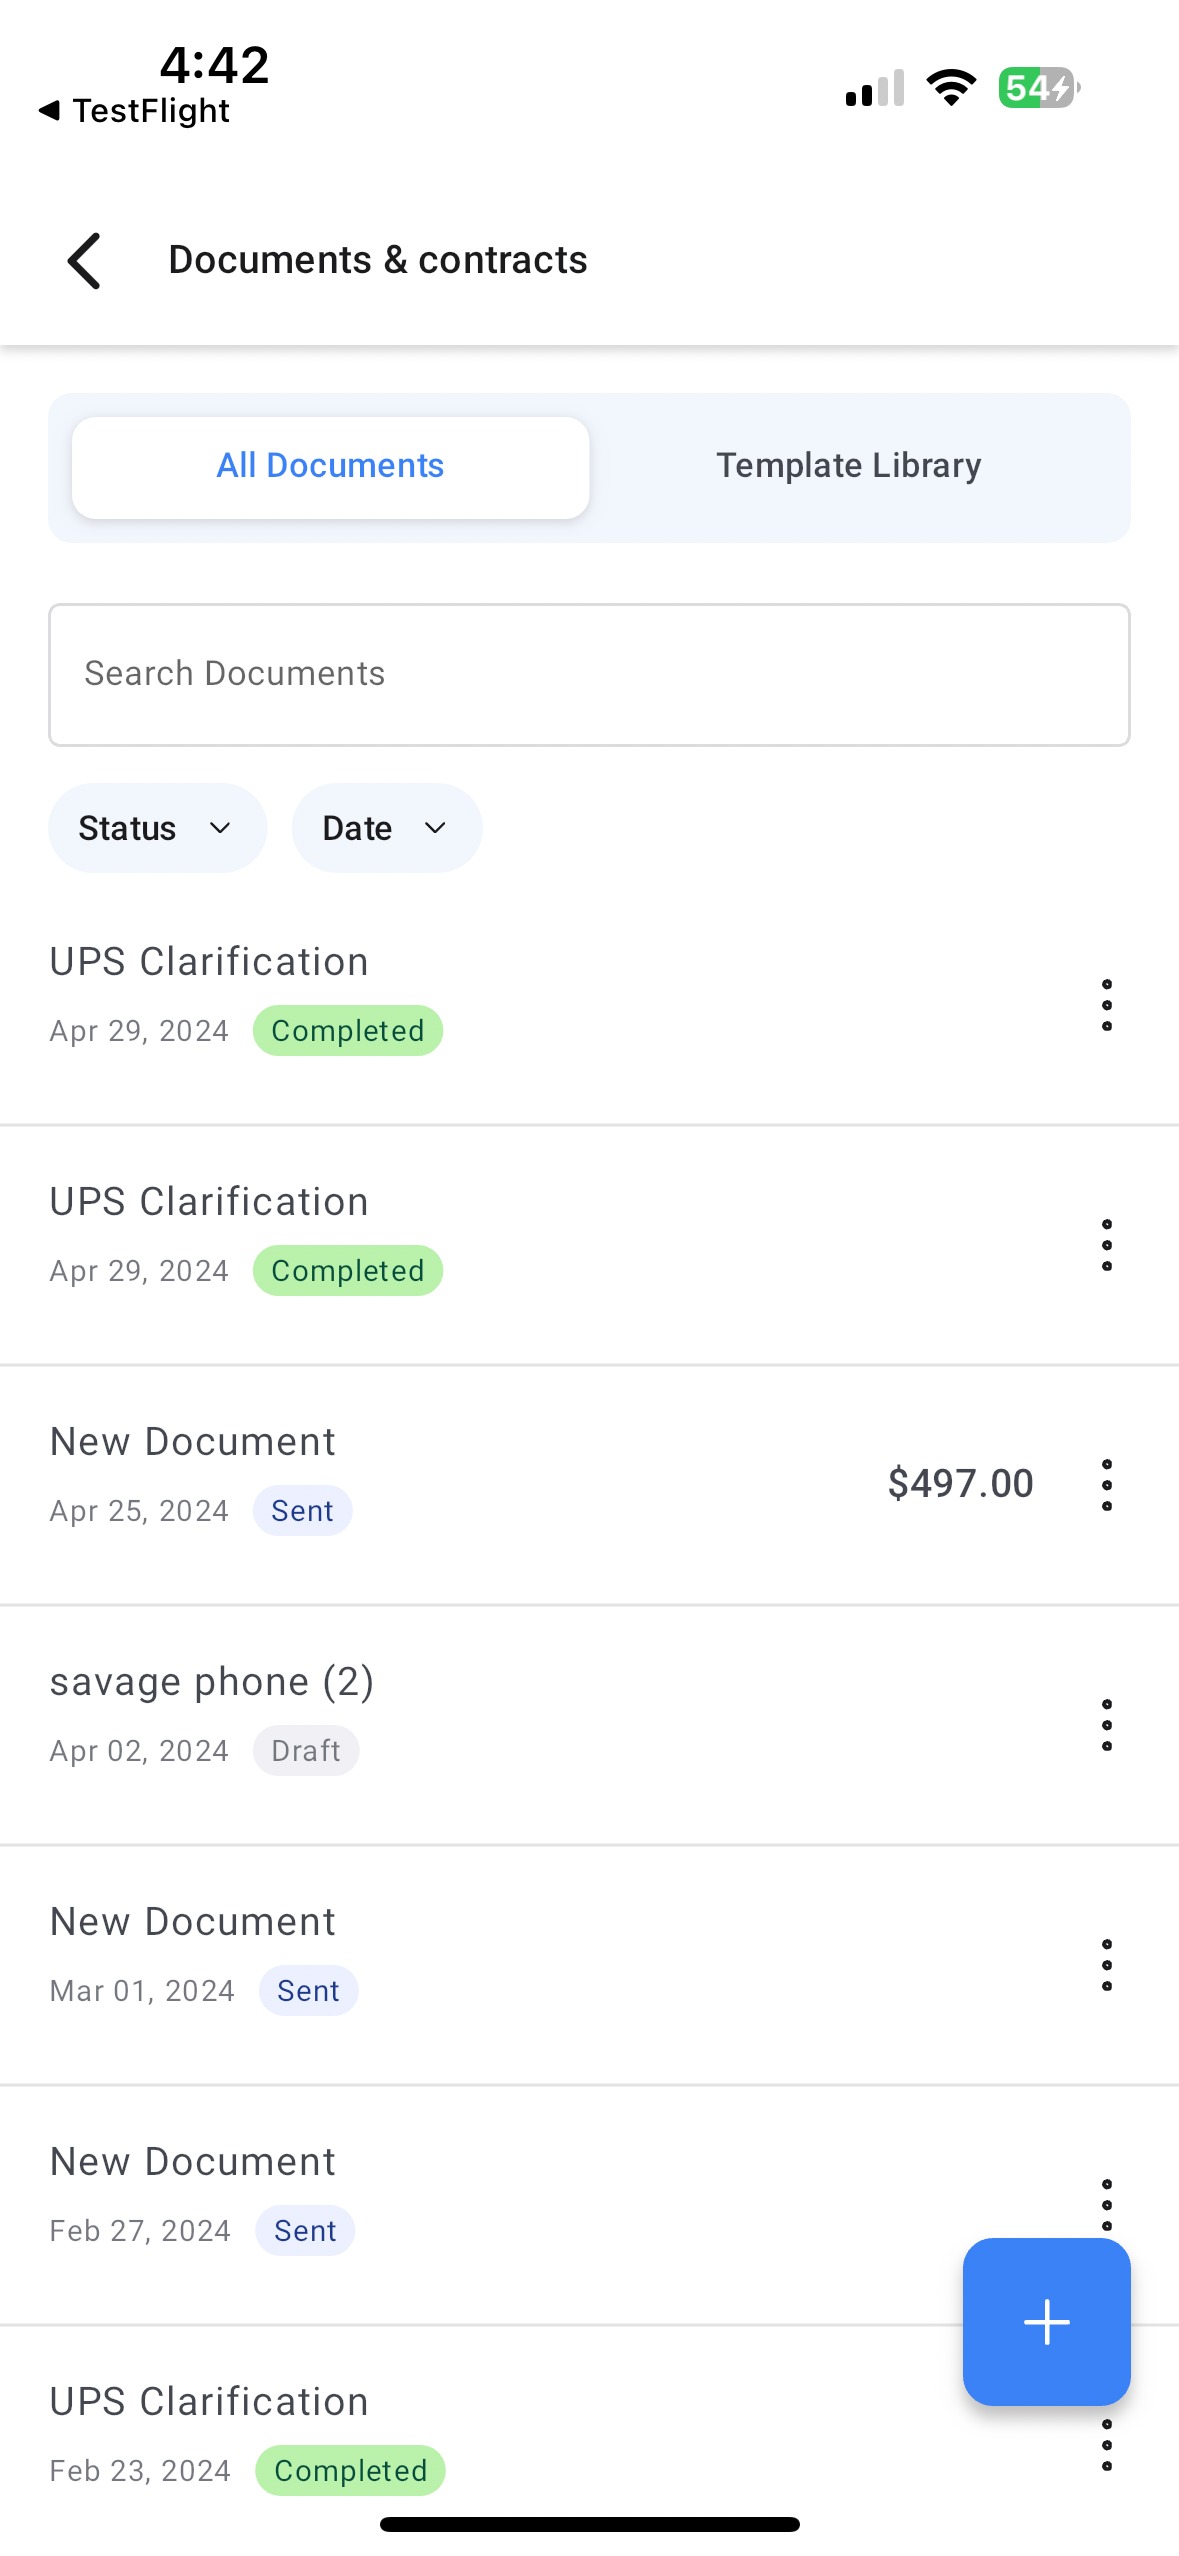
Task: Open the first UPS Clarification title
Action: [x=209, y=962]
